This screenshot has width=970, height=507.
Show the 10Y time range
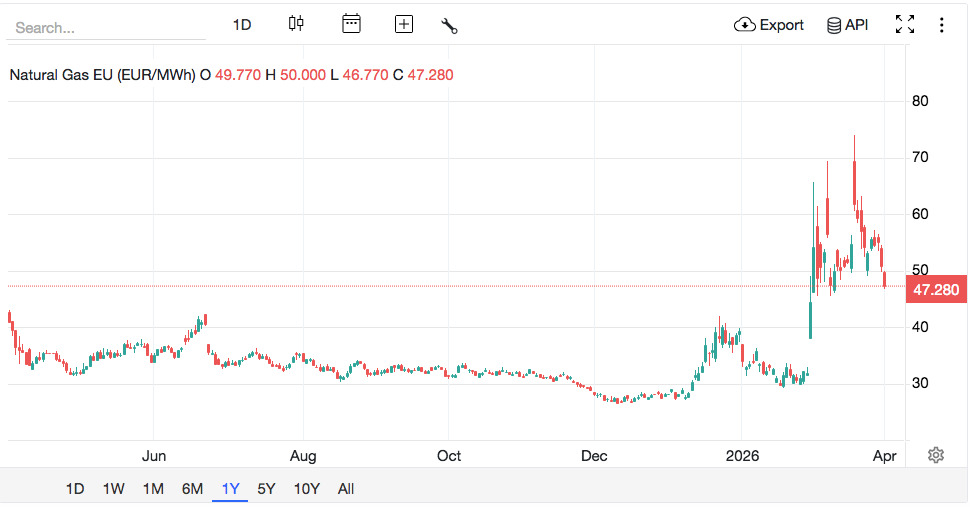306,489
